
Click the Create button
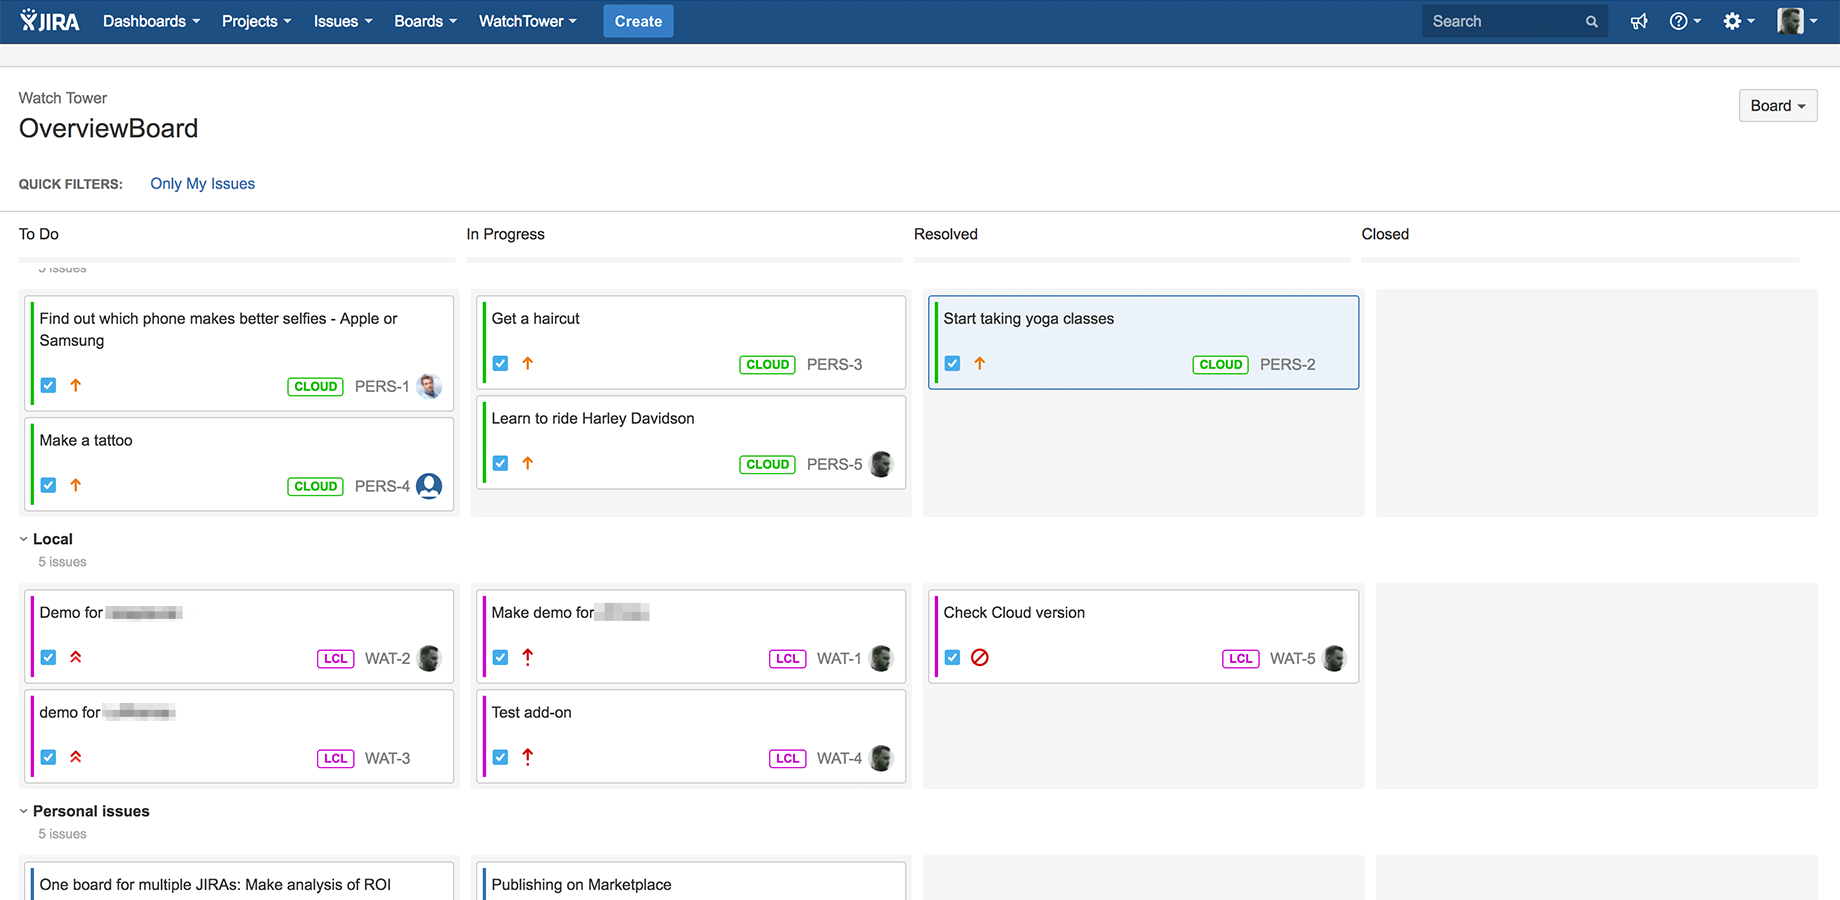click(638, 21)
